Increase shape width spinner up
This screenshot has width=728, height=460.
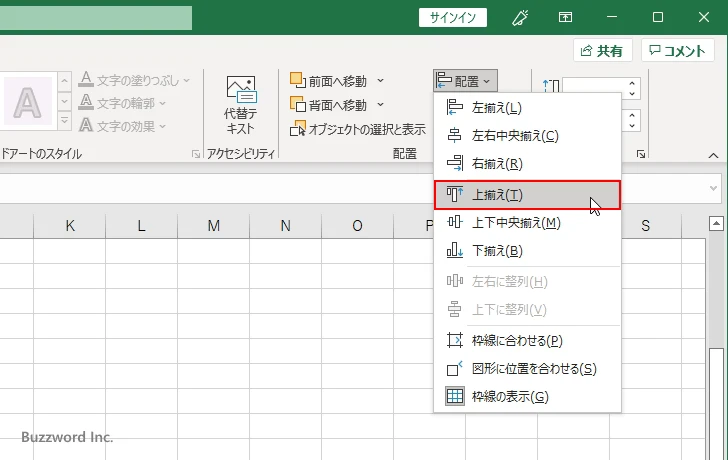coord(632,116)
